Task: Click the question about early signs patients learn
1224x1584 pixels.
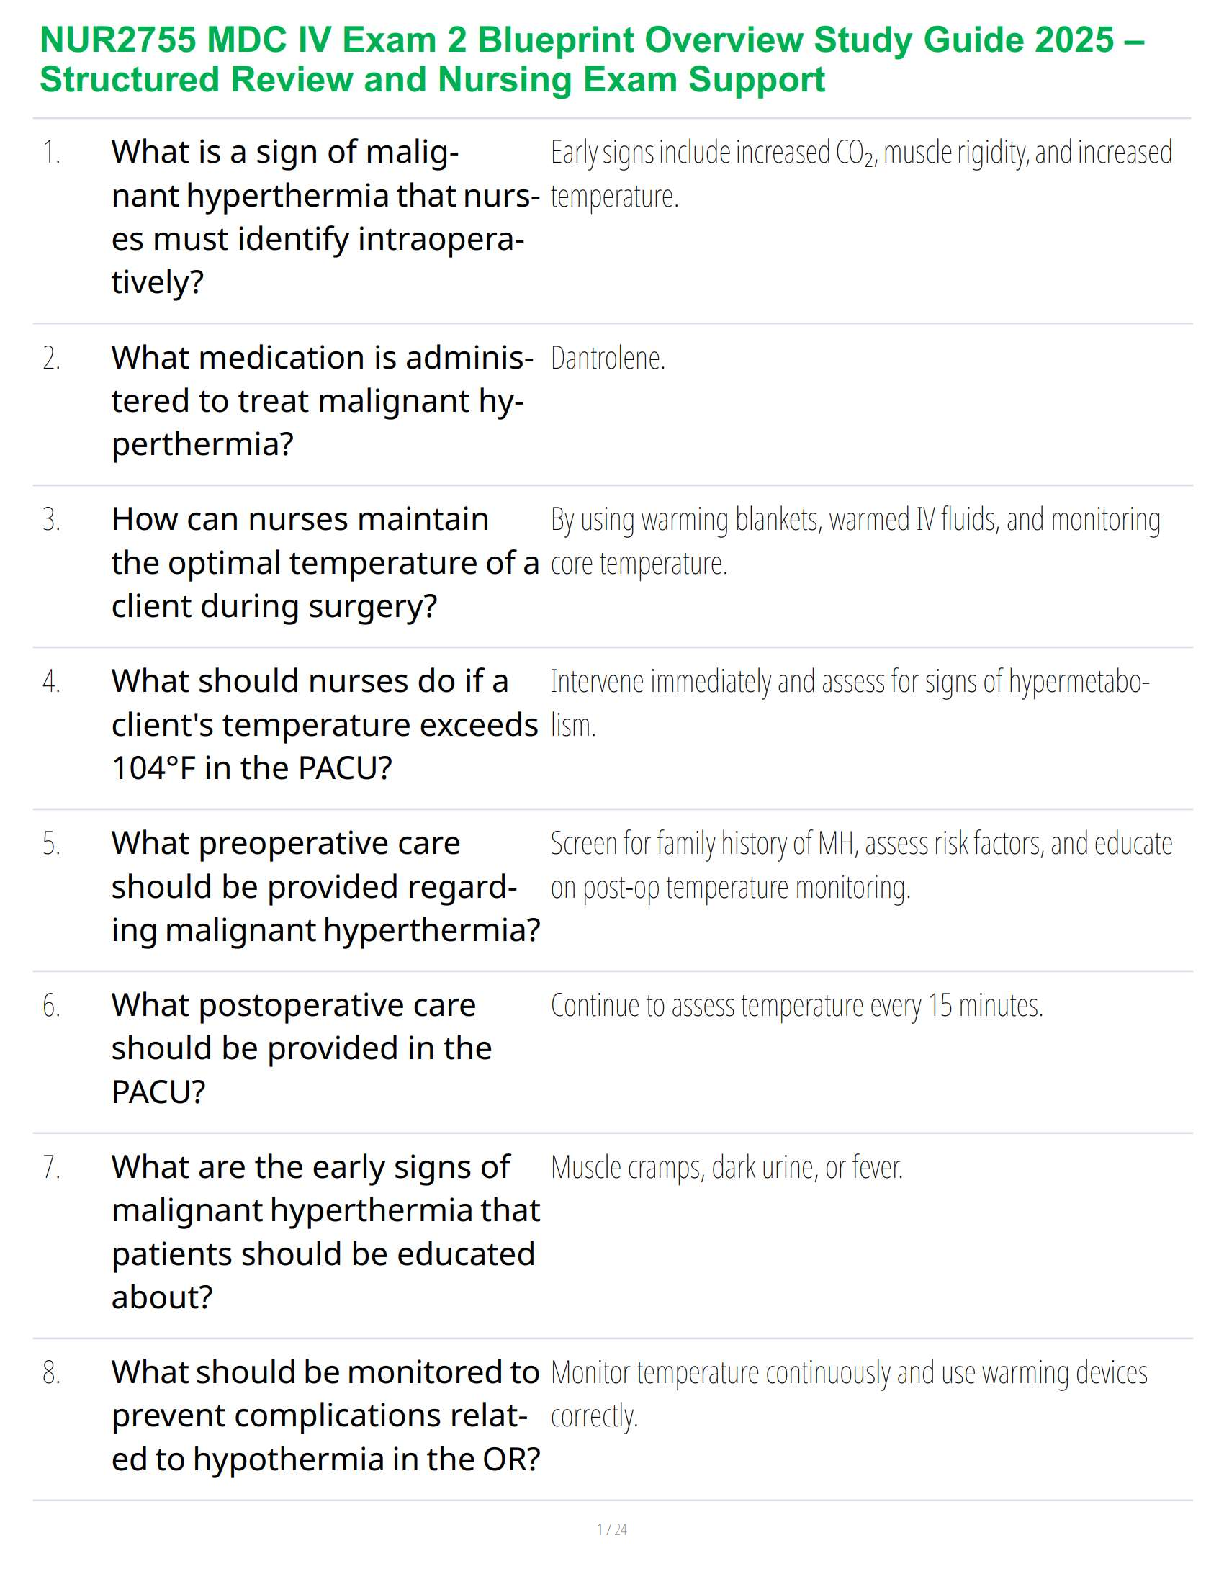Action: 324,1231
